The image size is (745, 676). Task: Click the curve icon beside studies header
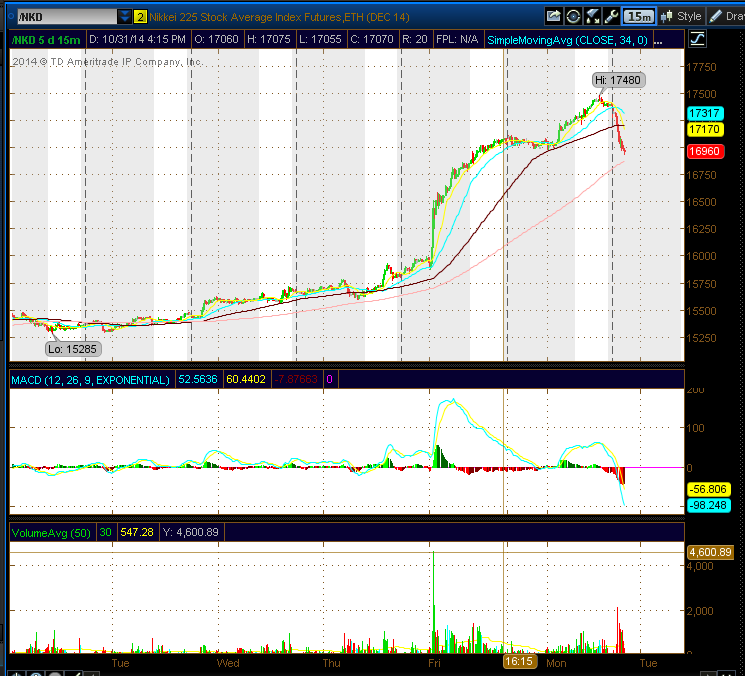(x=697, y=39)
